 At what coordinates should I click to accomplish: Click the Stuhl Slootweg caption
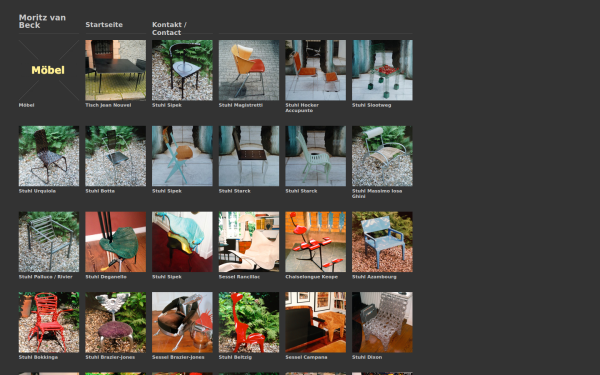[x=372, y=105]
